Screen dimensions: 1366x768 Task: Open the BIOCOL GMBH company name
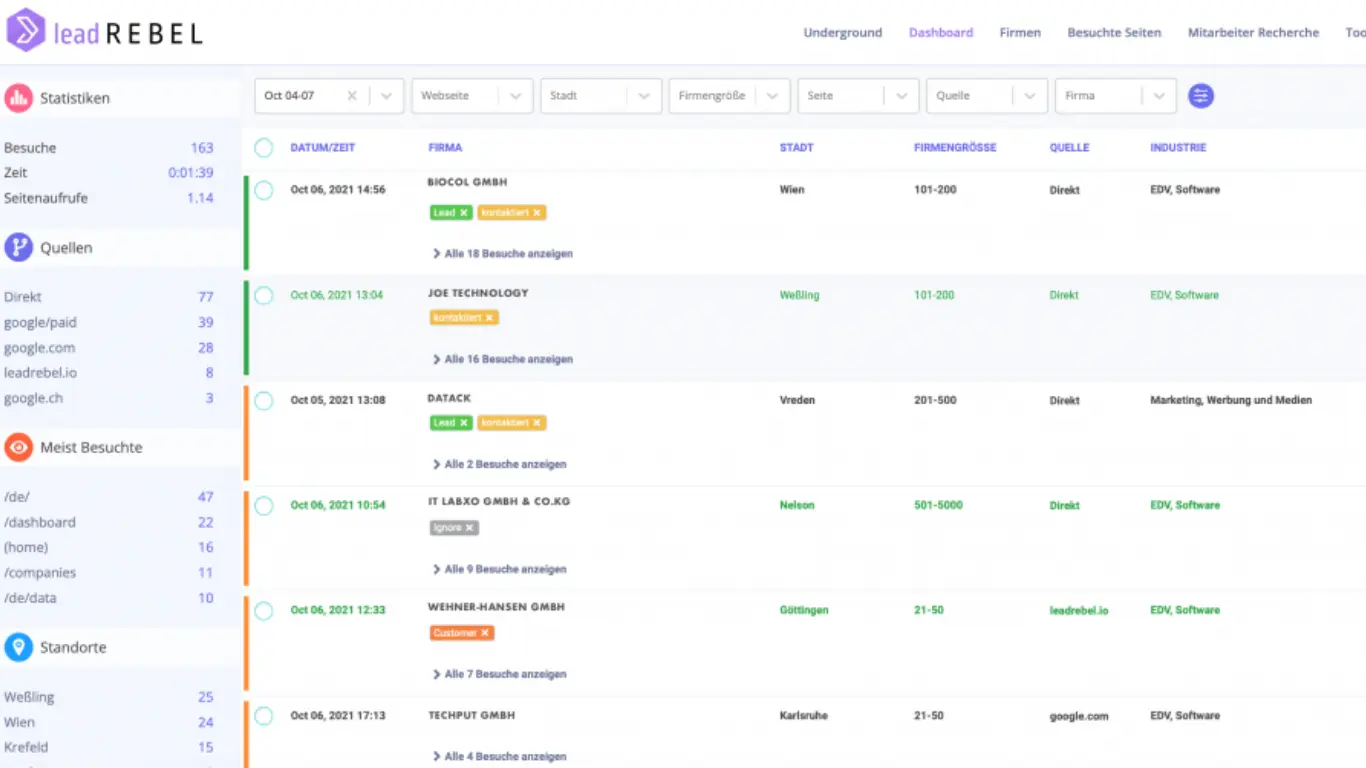(x=467, y=183)
